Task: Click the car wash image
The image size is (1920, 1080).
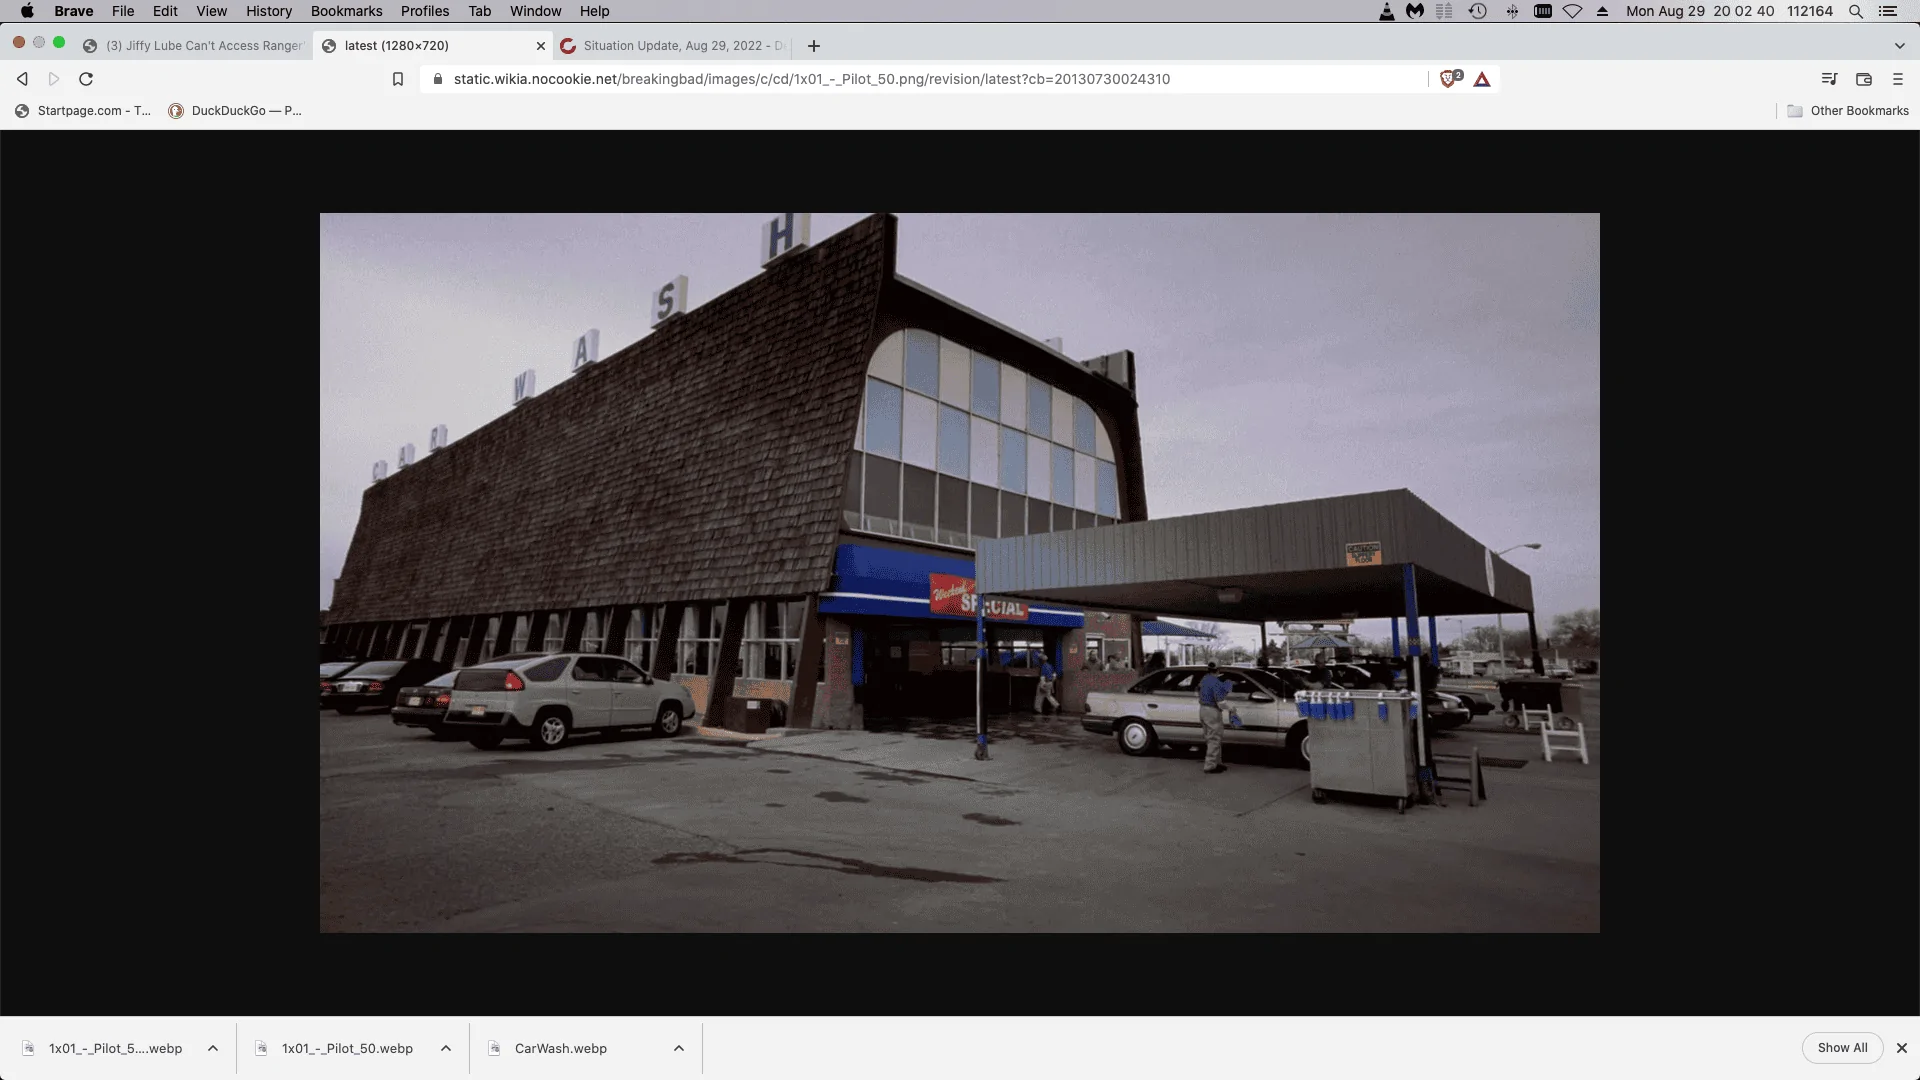Action: [960, 573]
